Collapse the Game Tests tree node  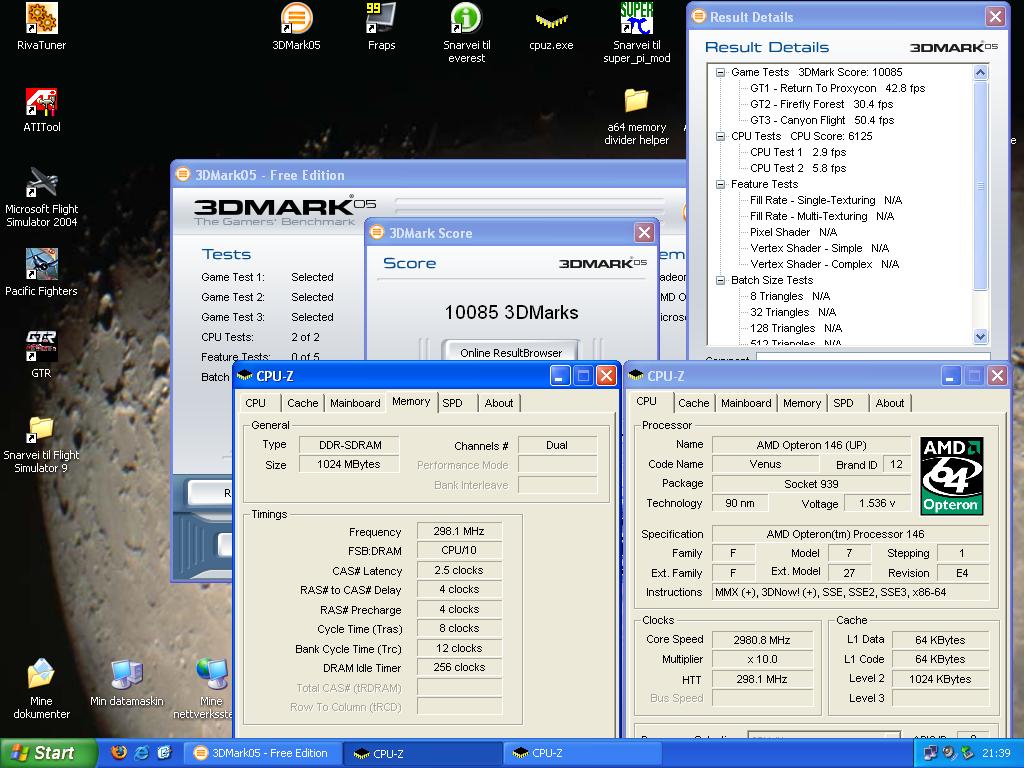tap(720, 72)
